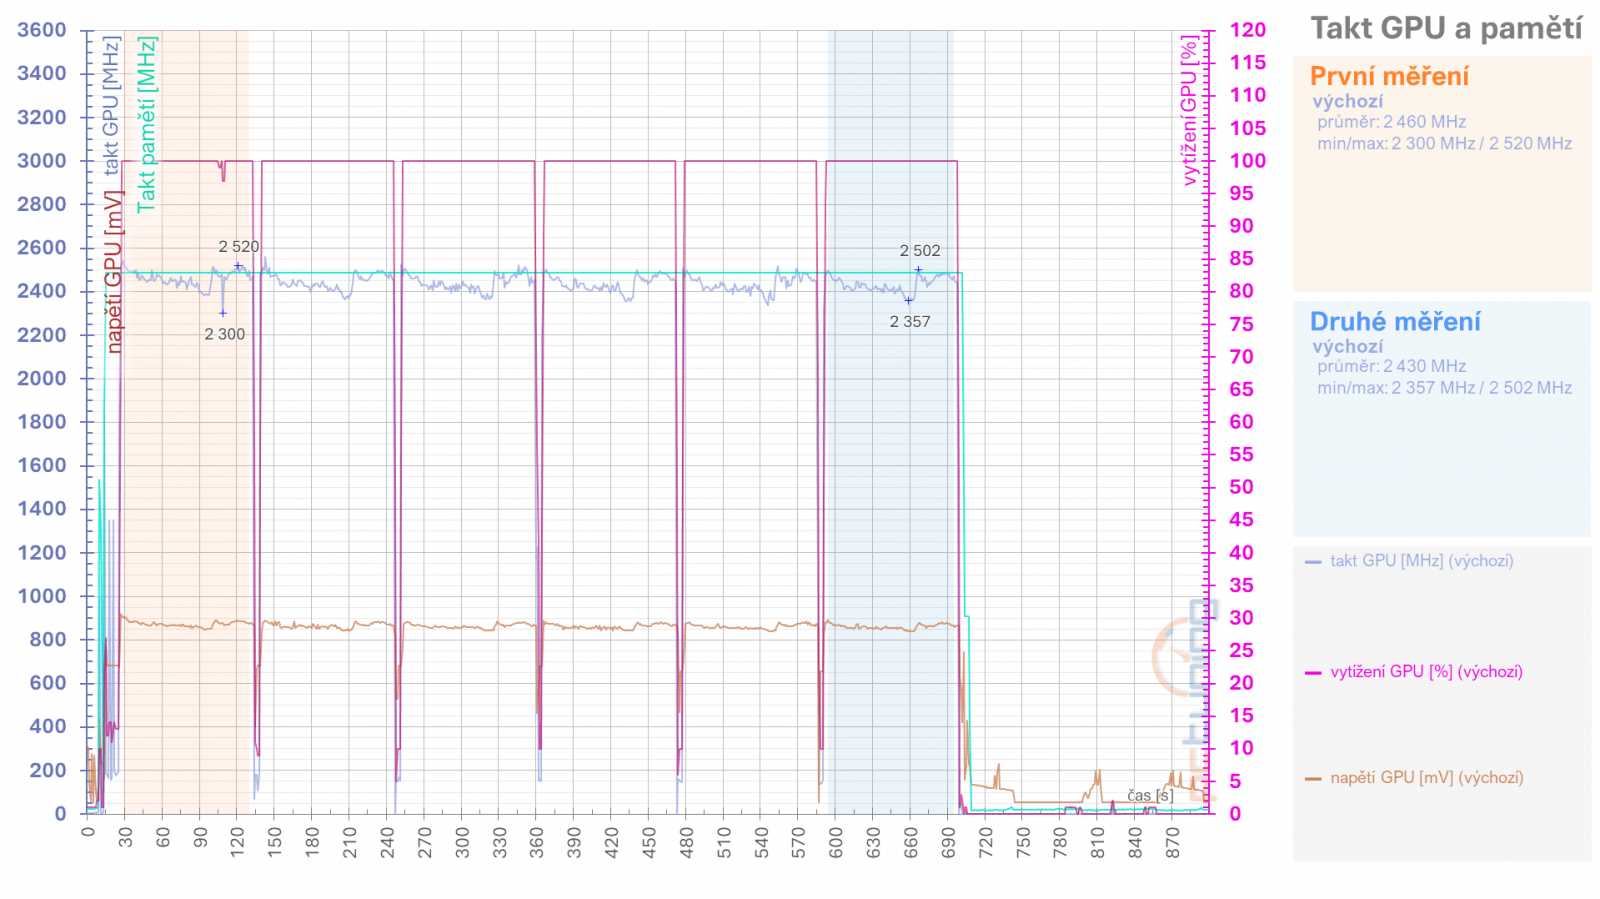Click the 'takt GPU [MHz]' axis title
The height and width of the screenshot is (899, 1600).
point(111,105)
